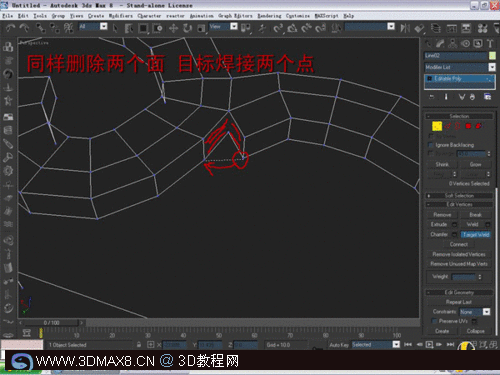Click the Break button
This screenshot has height=375, width=500.
tap(475, 215)
